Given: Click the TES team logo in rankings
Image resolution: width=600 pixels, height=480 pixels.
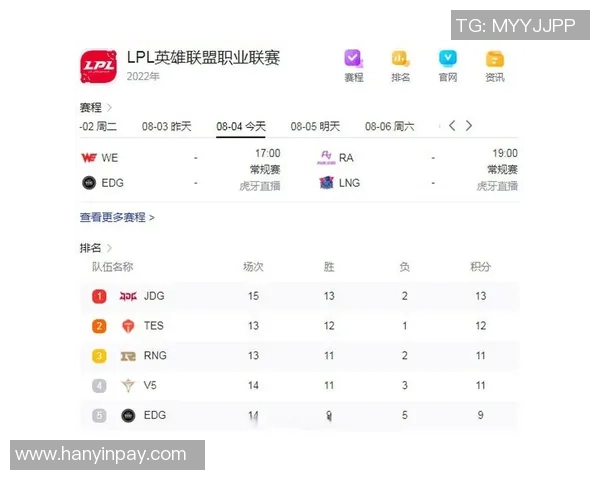Looking at the screenshot, I should click(x=128, y=326).
